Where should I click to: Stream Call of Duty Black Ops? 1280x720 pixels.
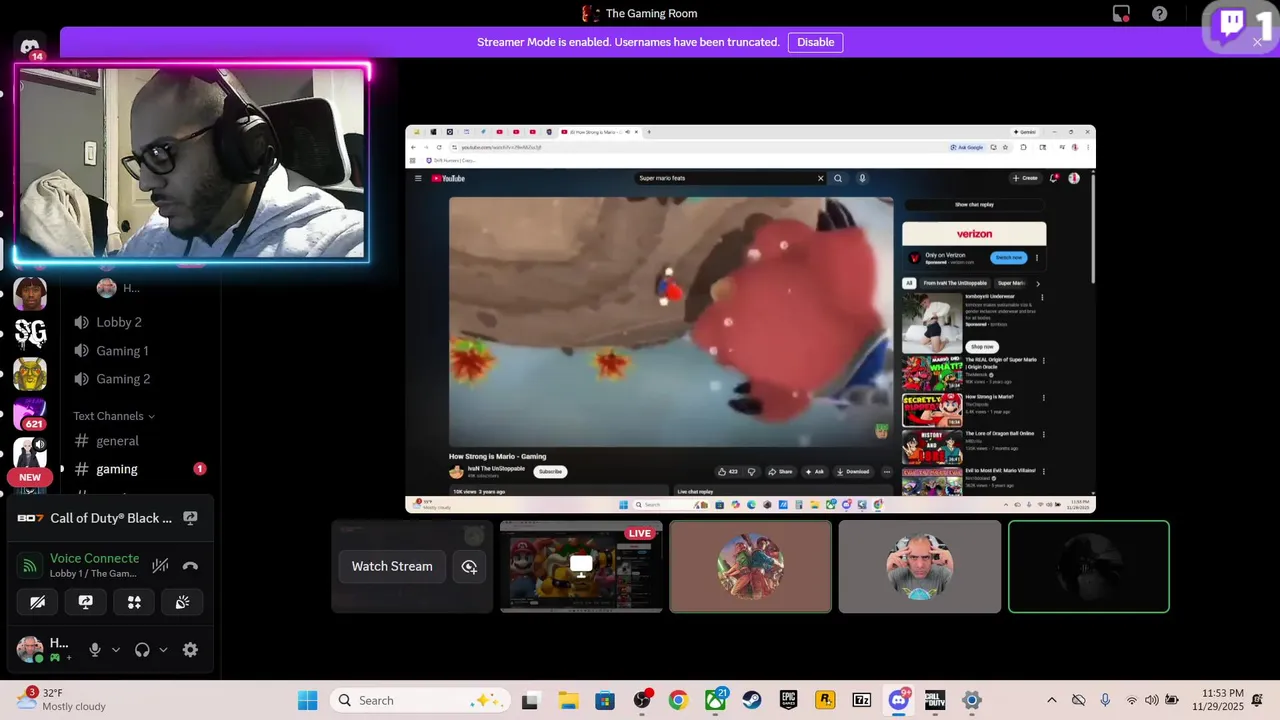190,518
